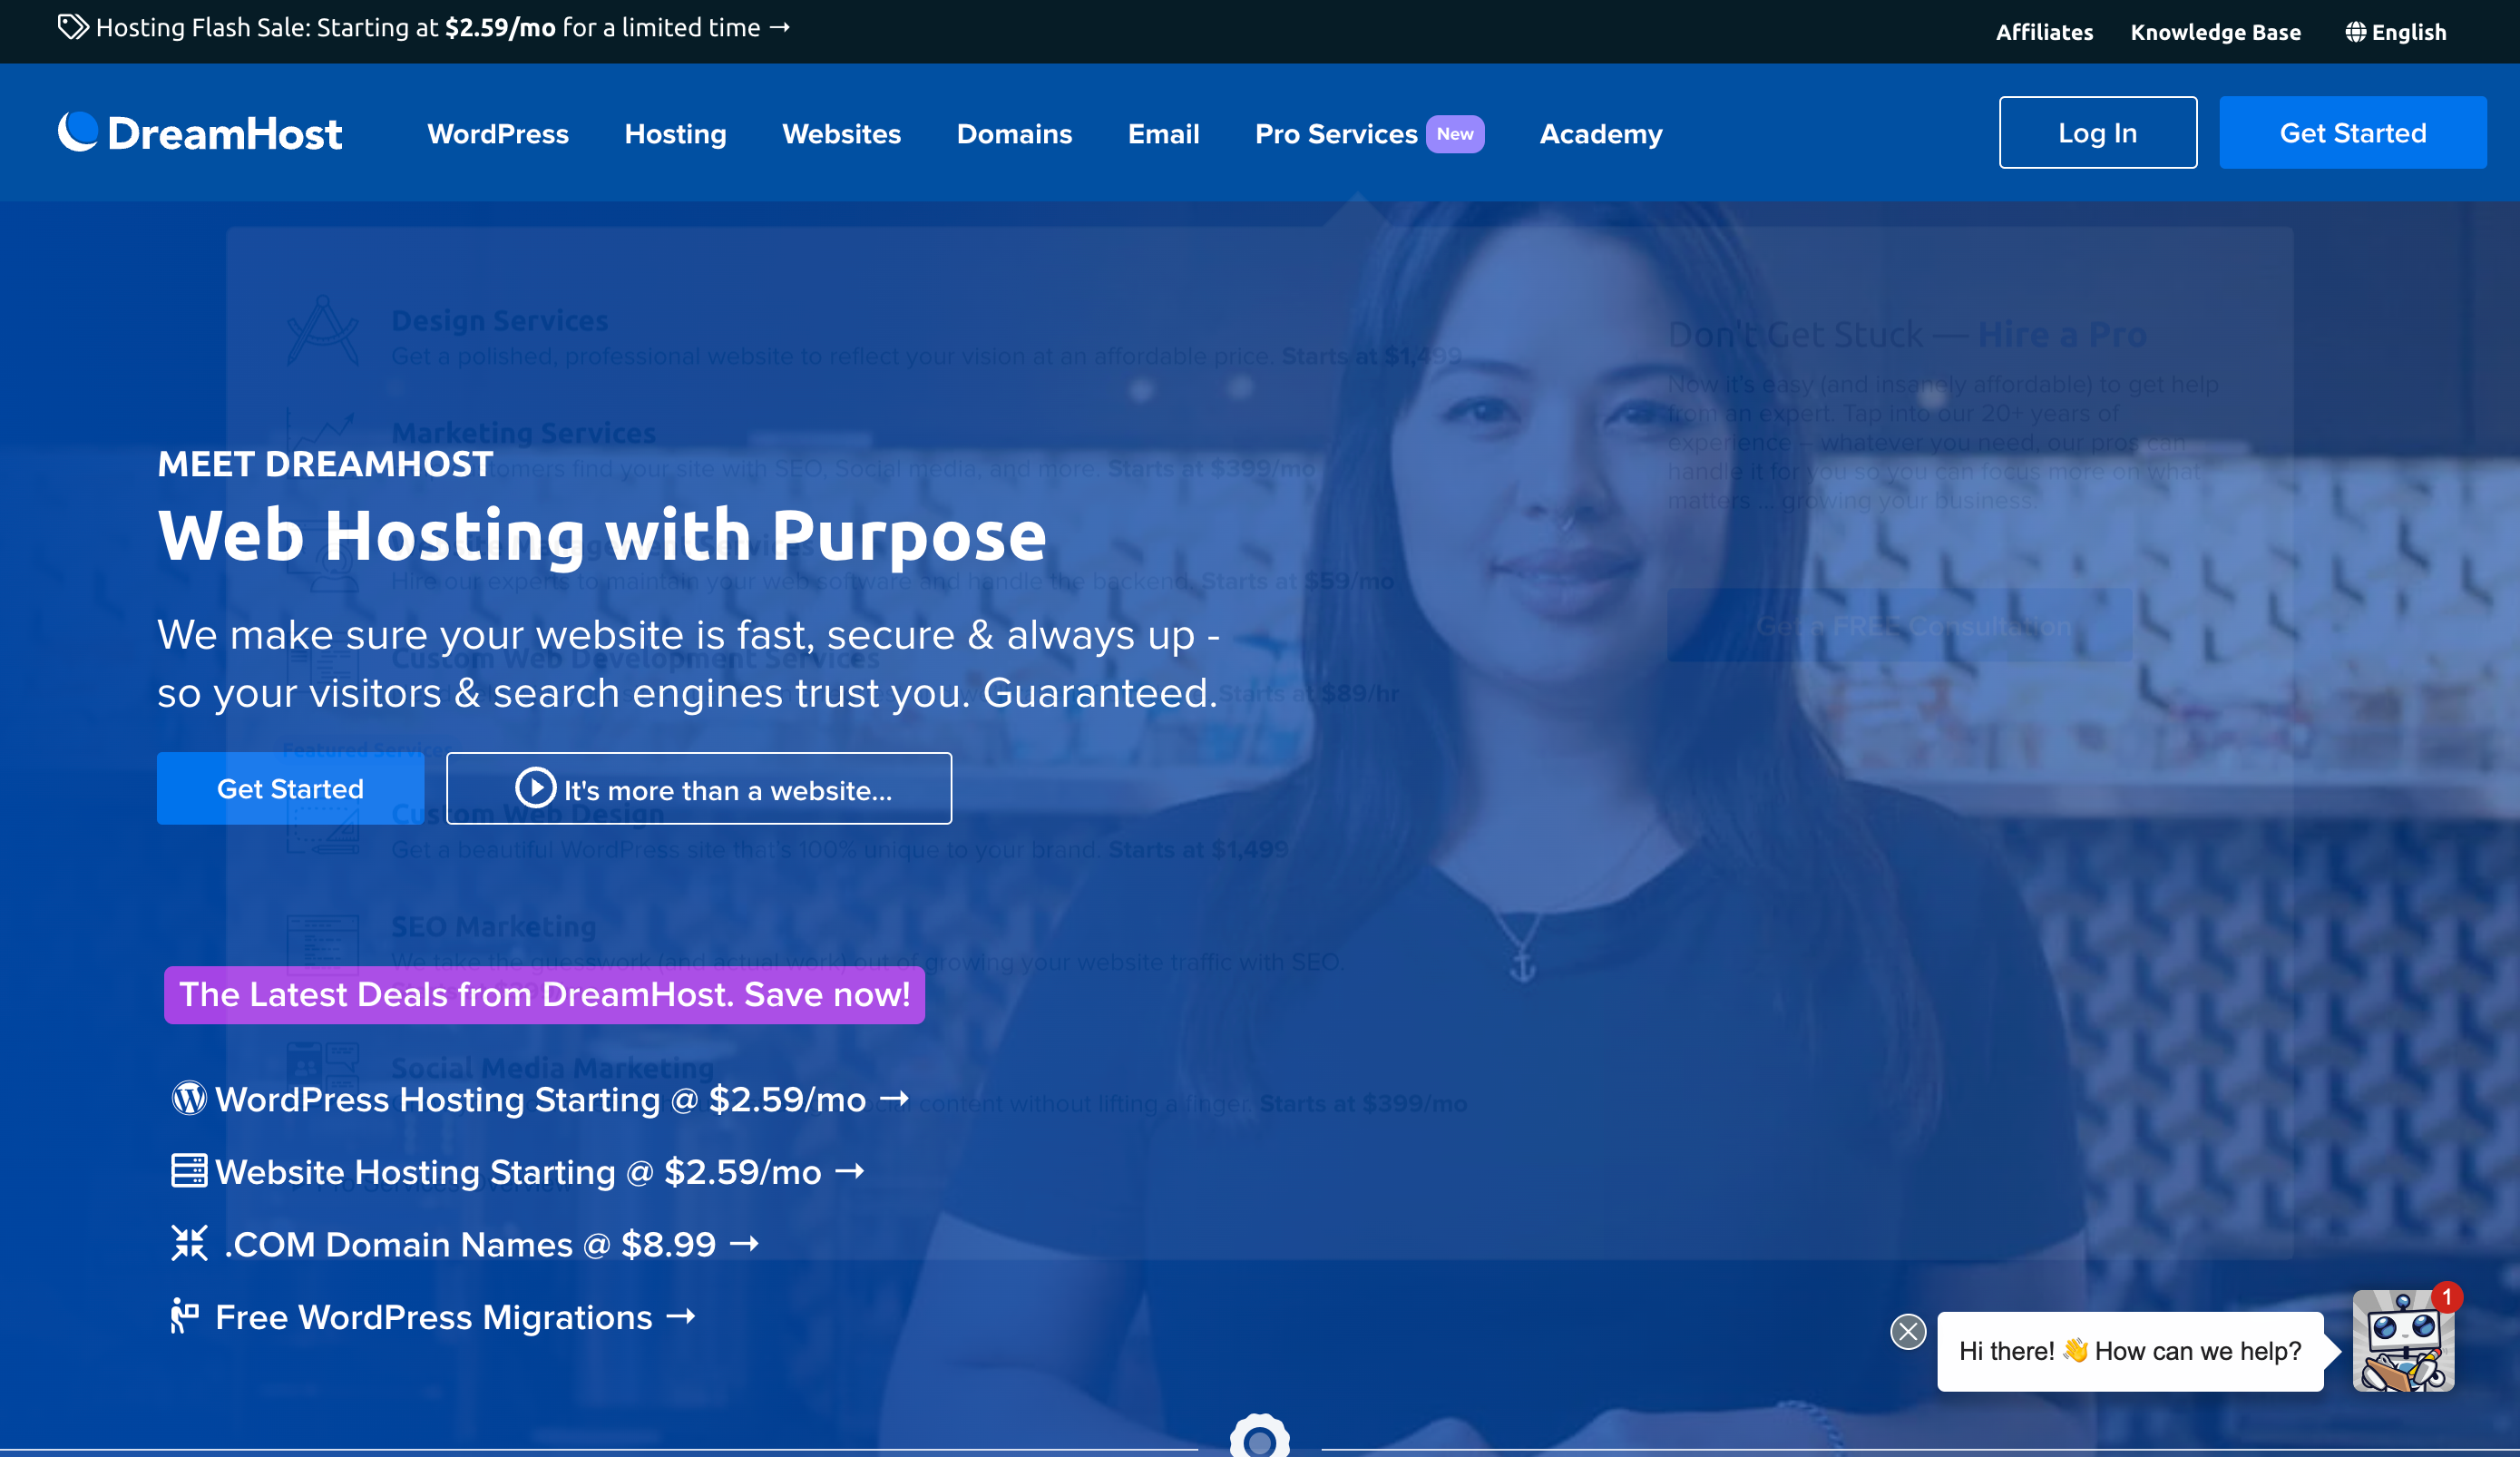Open the Domains menu
The height and width of the screenshot is (1457, 2520).
[1014, 134]
